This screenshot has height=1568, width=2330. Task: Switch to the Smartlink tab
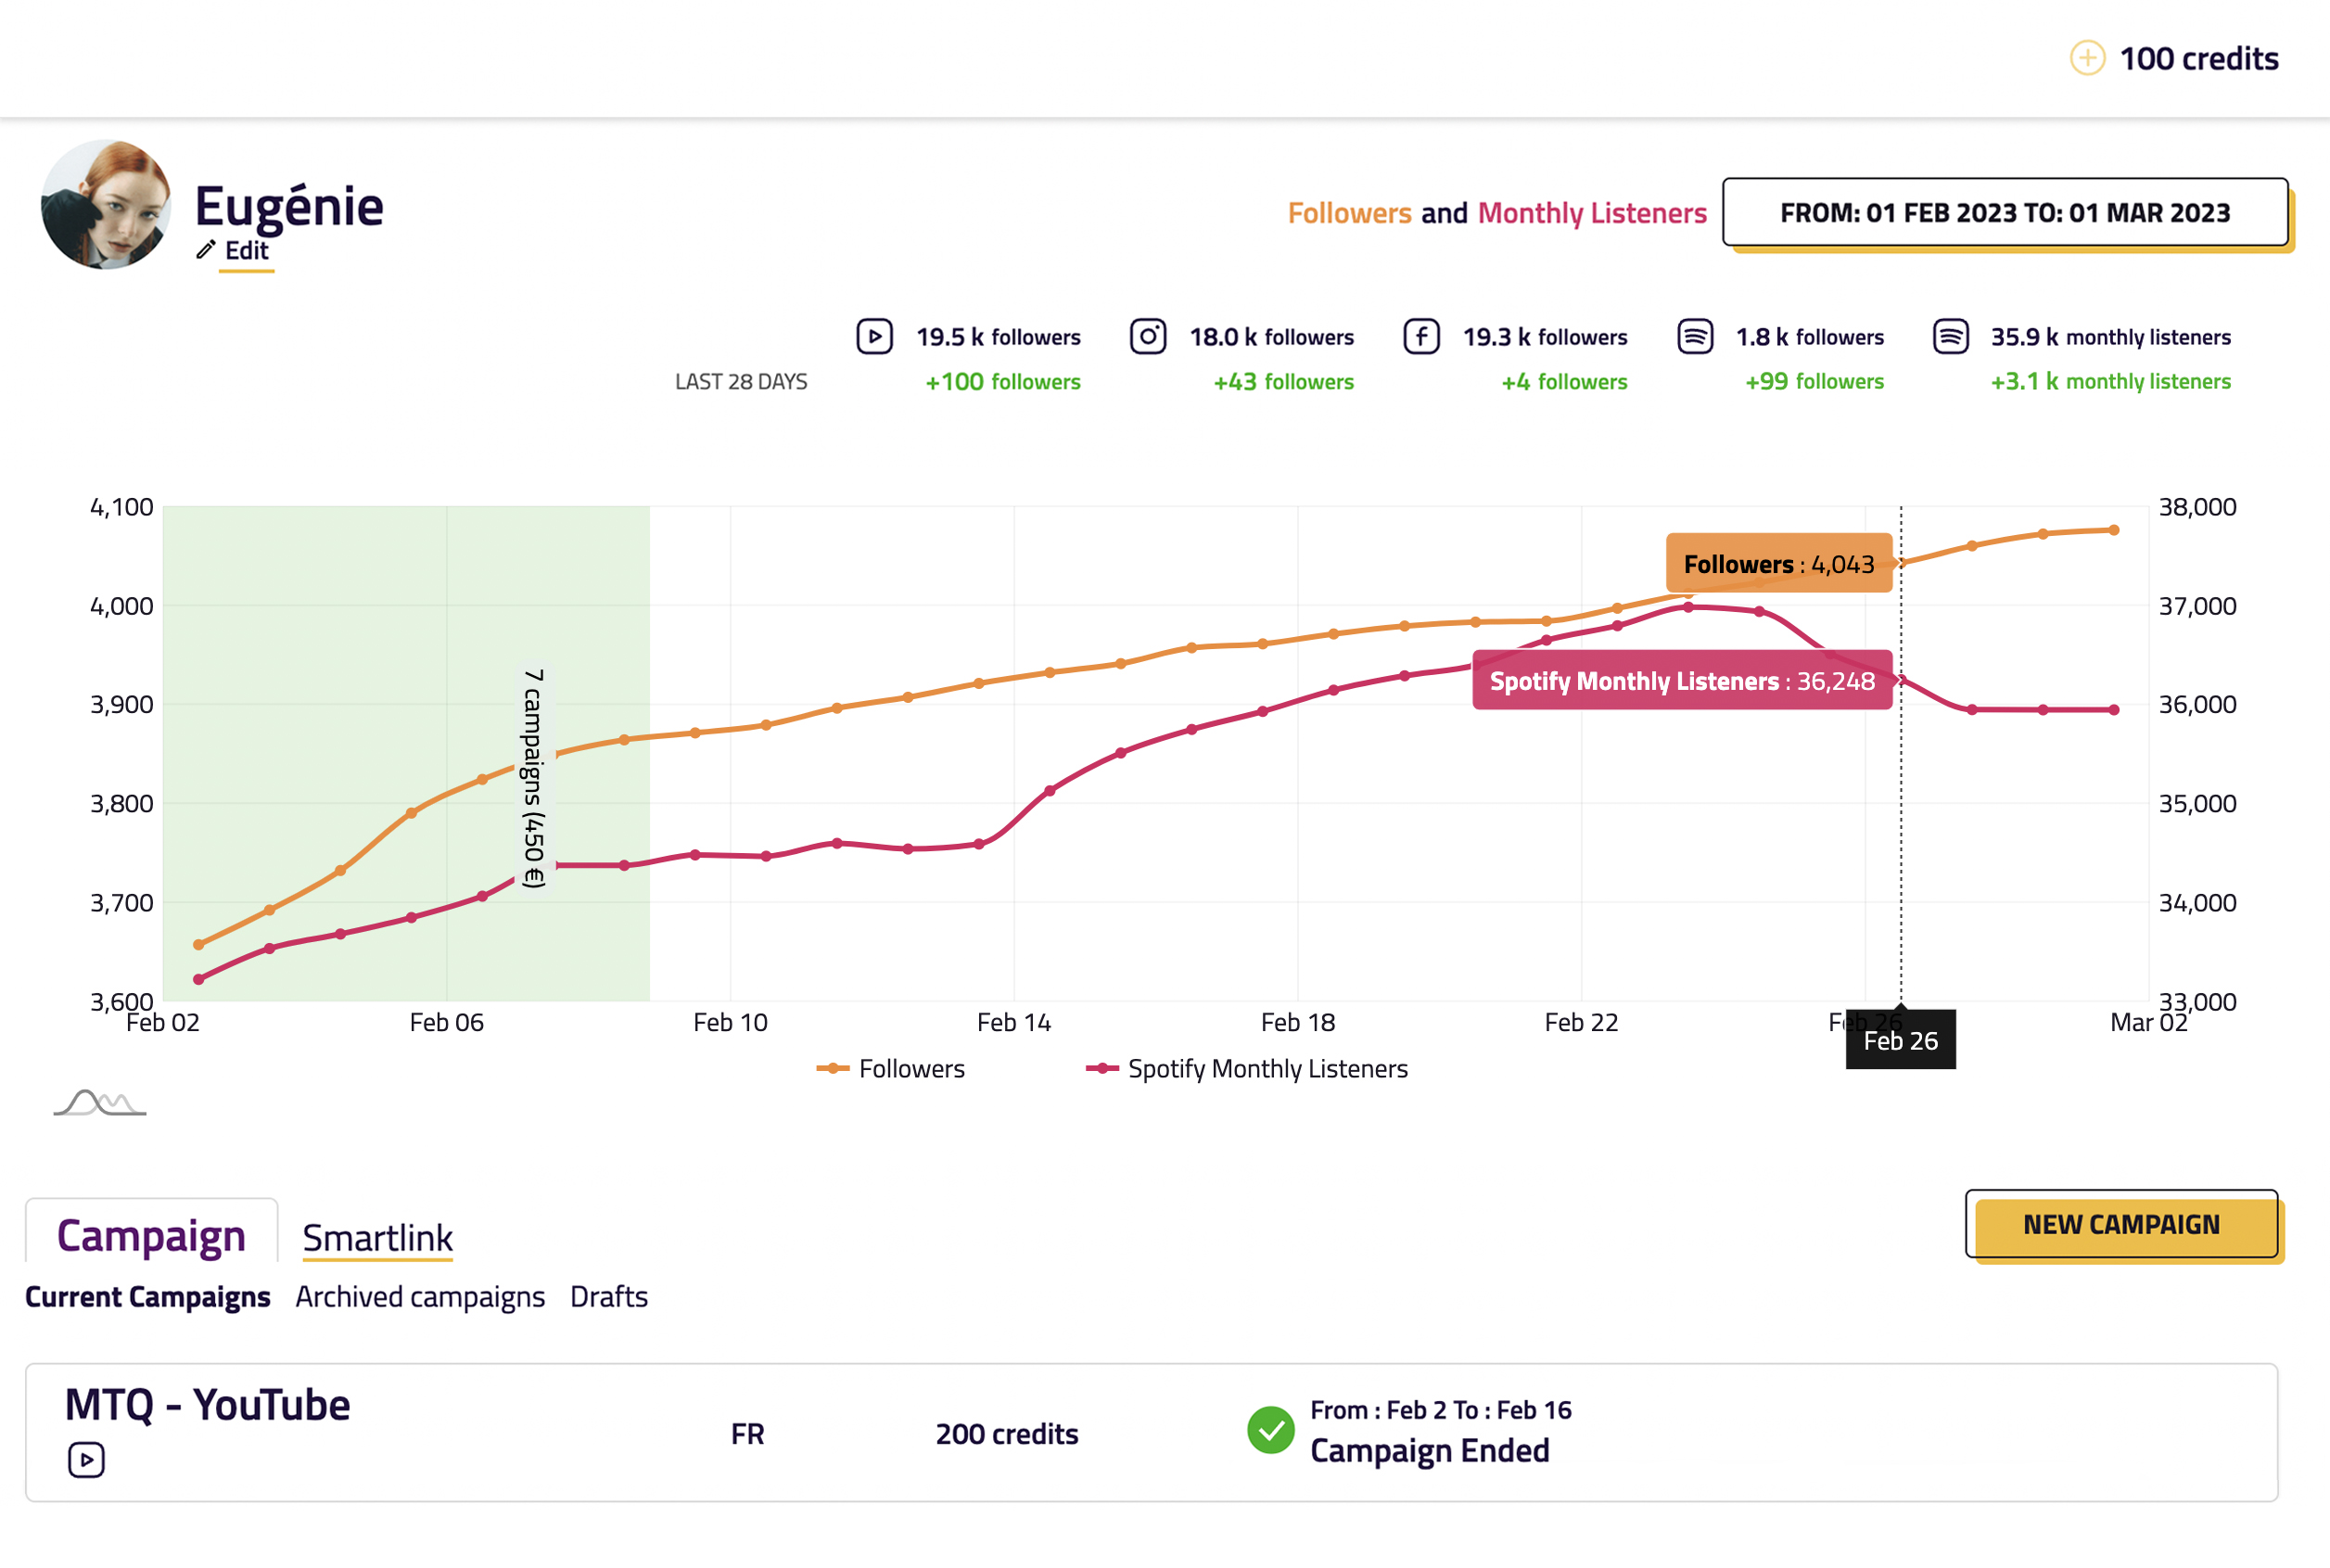coord(377,1237)
